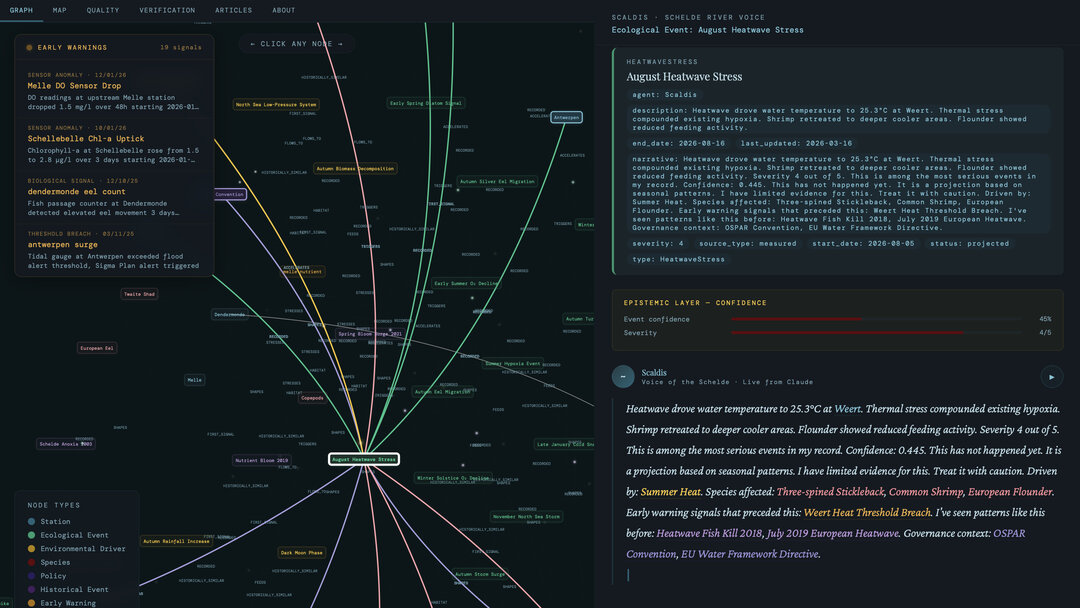Open the Schellebelle Chl-a Uptick warning
The image size is (1080, 608).
coord(114,144)
